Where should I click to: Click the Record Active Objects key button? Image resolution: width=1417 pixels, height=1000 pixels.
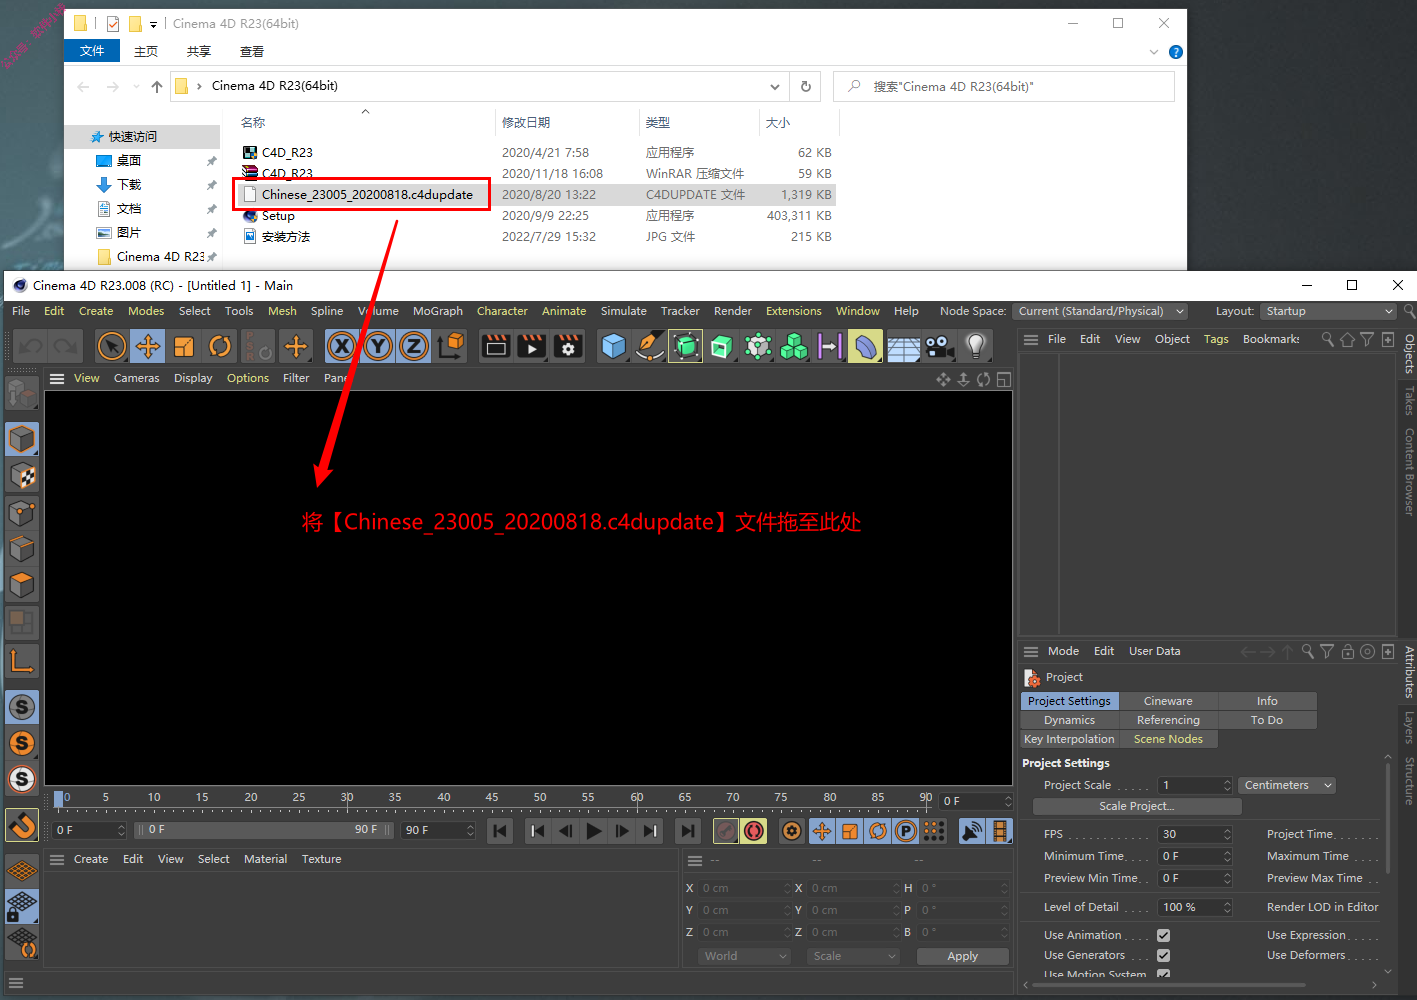click(726, 831)
